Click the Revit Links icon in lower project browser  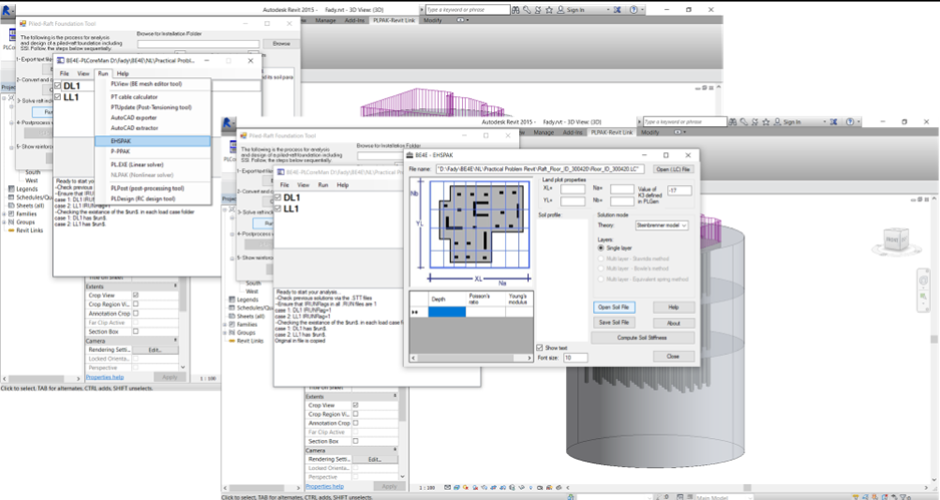(232, 341)
